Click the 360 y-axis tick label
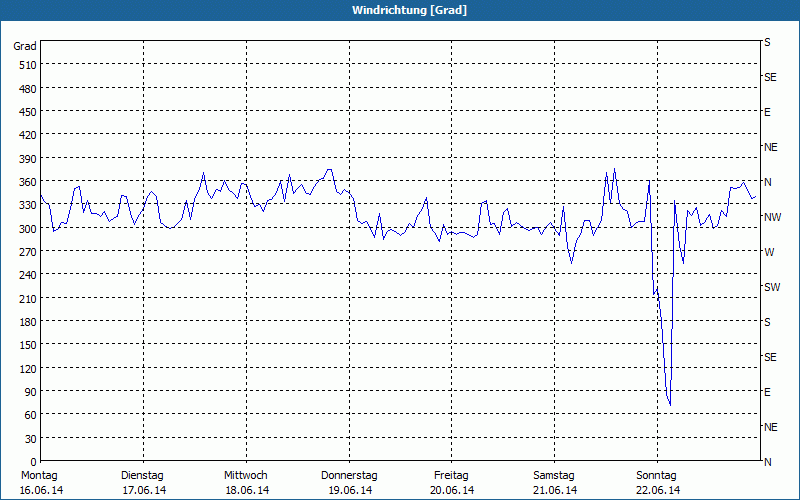 (x=28, y=182)
